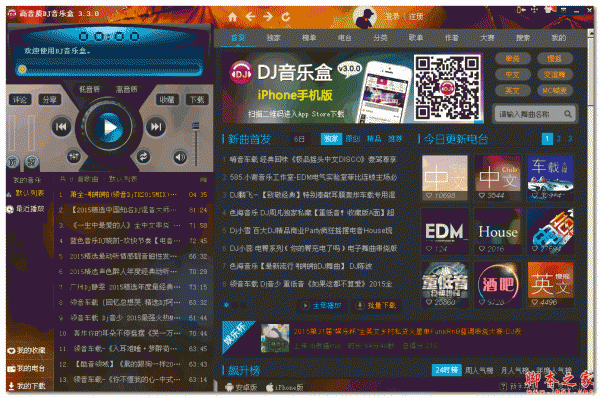The image size is (600, 398).
Task: Open the EDM radio thumbnail
Action: click(445, 231)
